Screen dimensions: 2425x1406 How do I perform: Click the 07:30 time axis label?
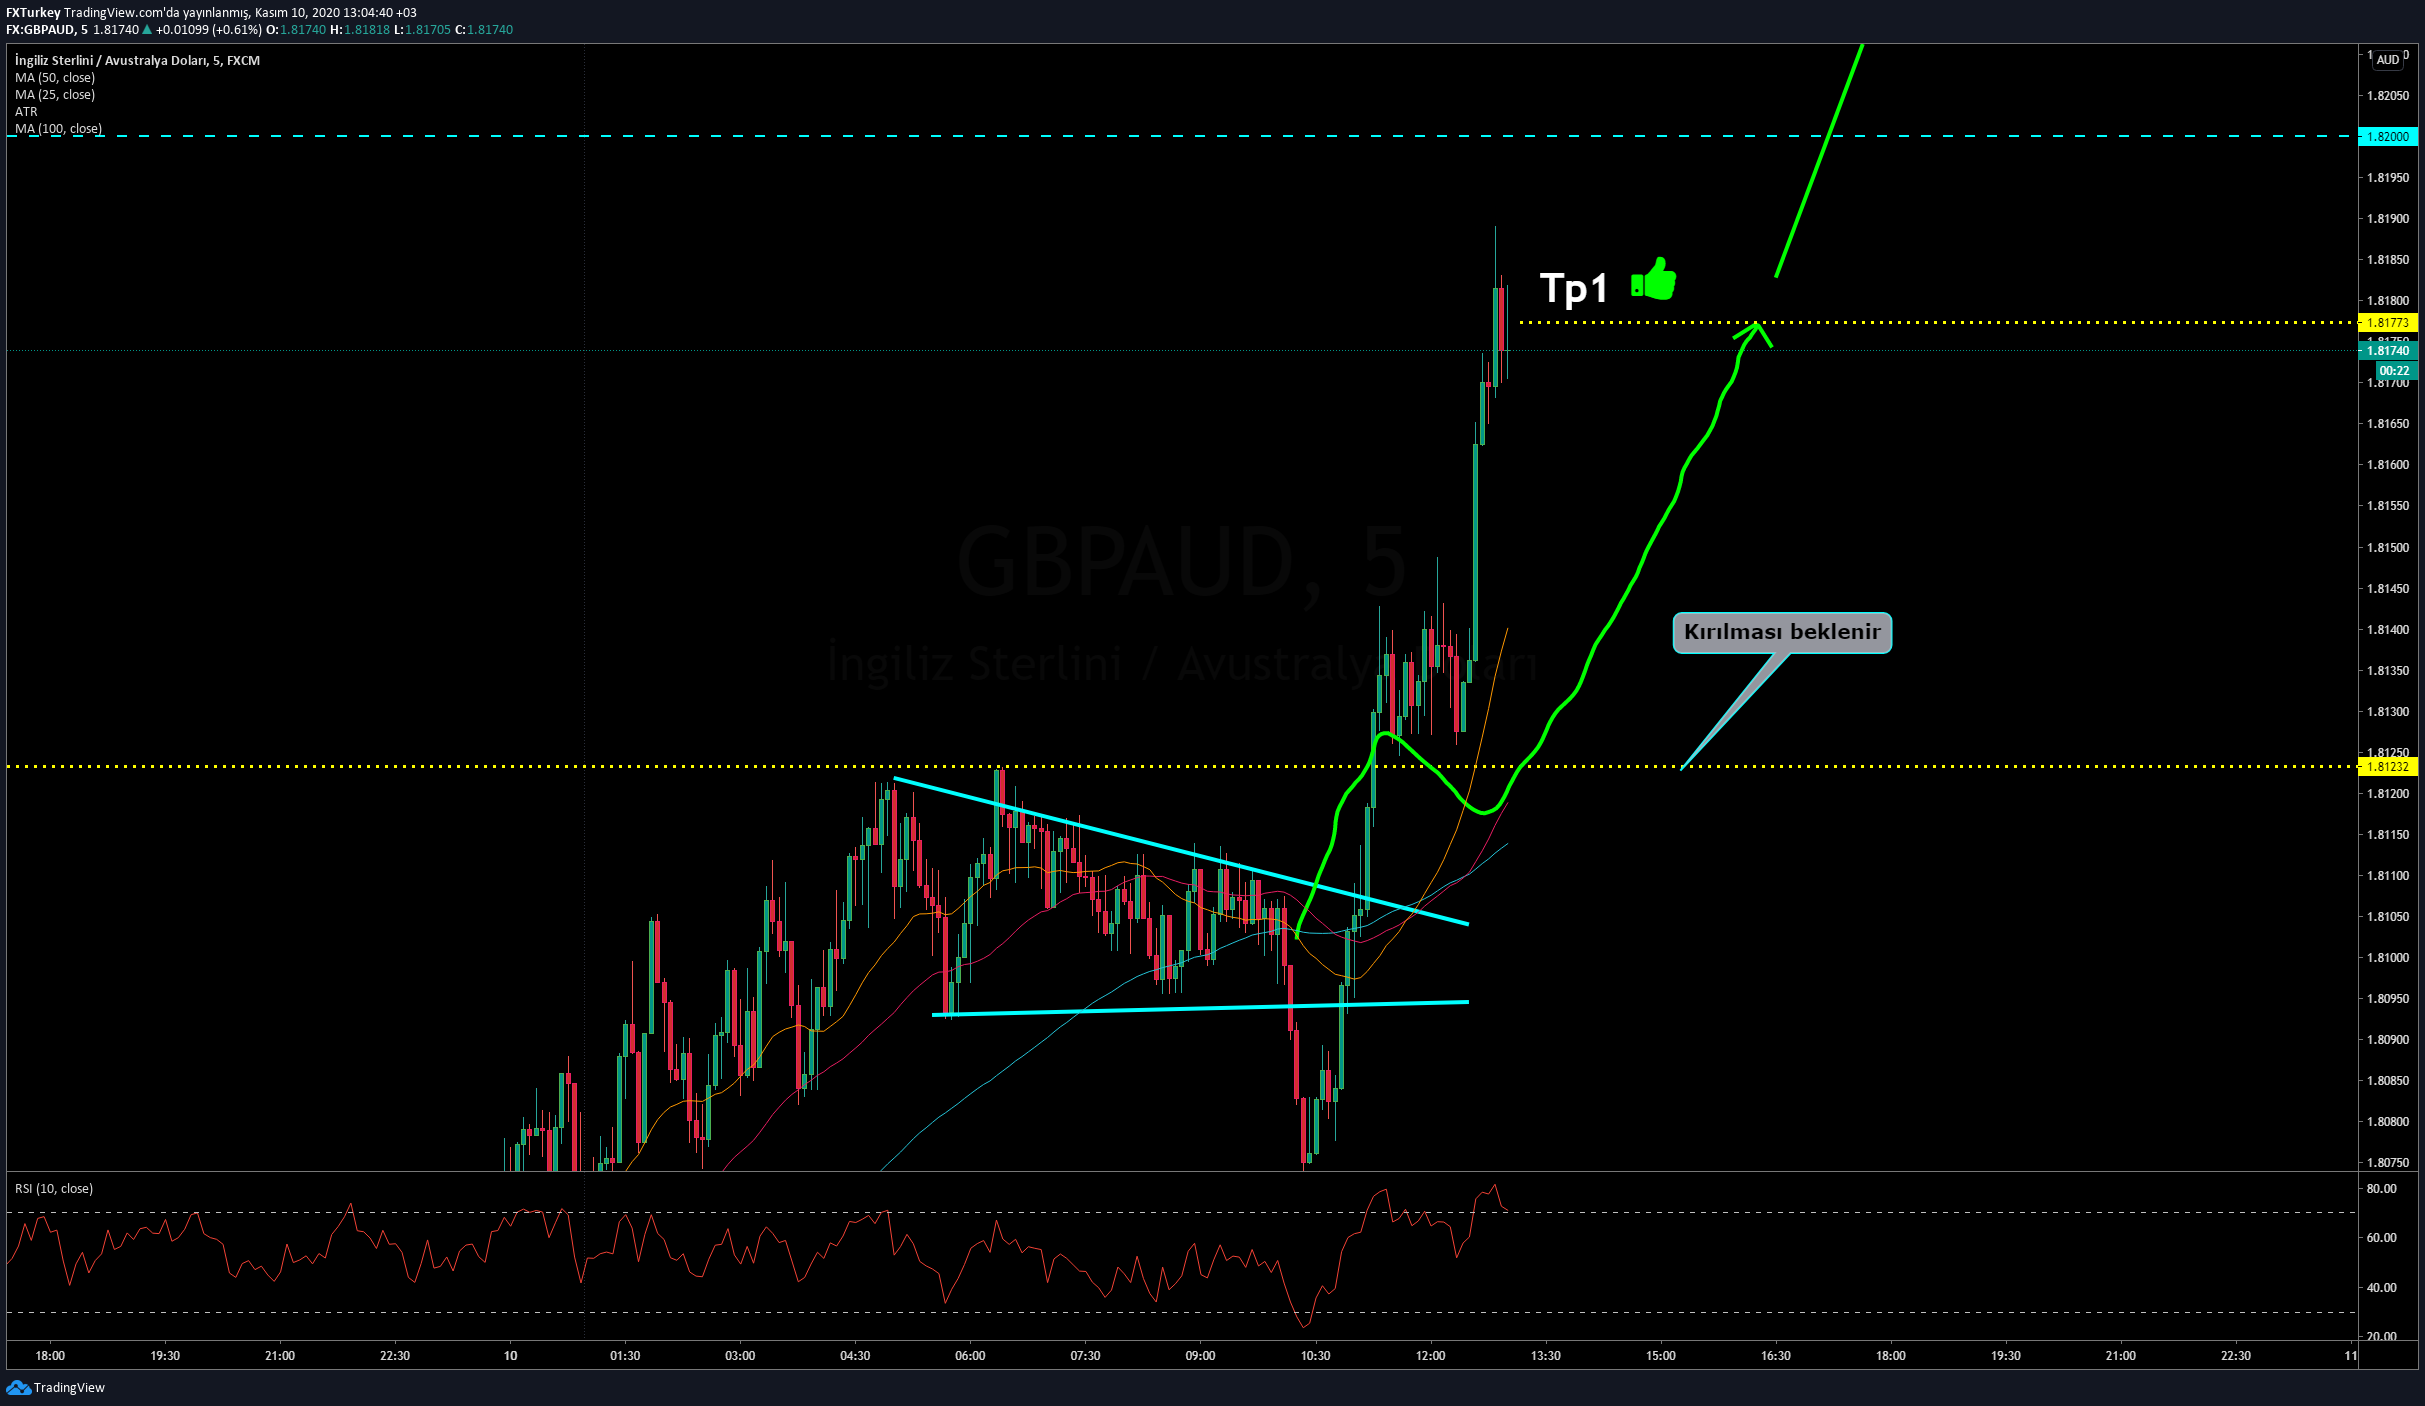tap(1085, 1356)
